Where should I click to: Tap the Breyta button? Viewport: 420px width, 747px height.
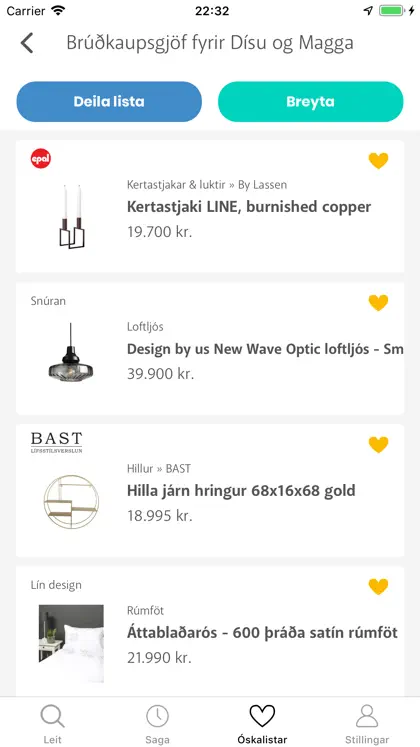pyautogui.click(x=310, y=101)
